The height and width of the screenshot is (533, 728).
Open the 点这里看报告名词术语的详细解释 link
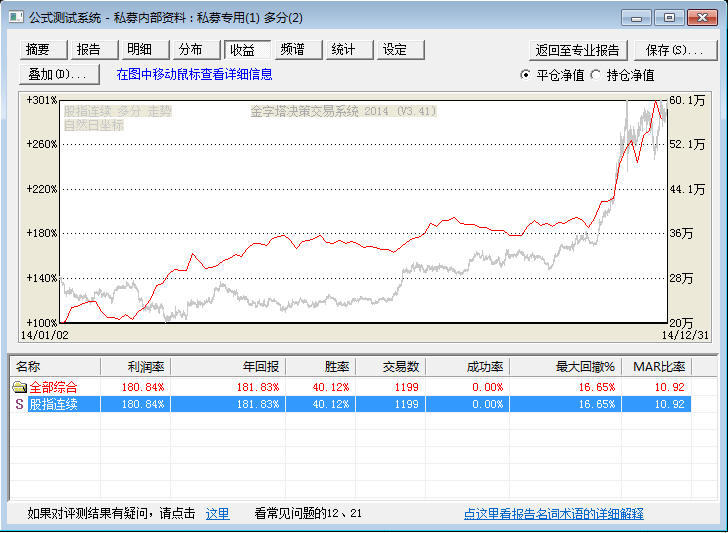click(554, 514)
